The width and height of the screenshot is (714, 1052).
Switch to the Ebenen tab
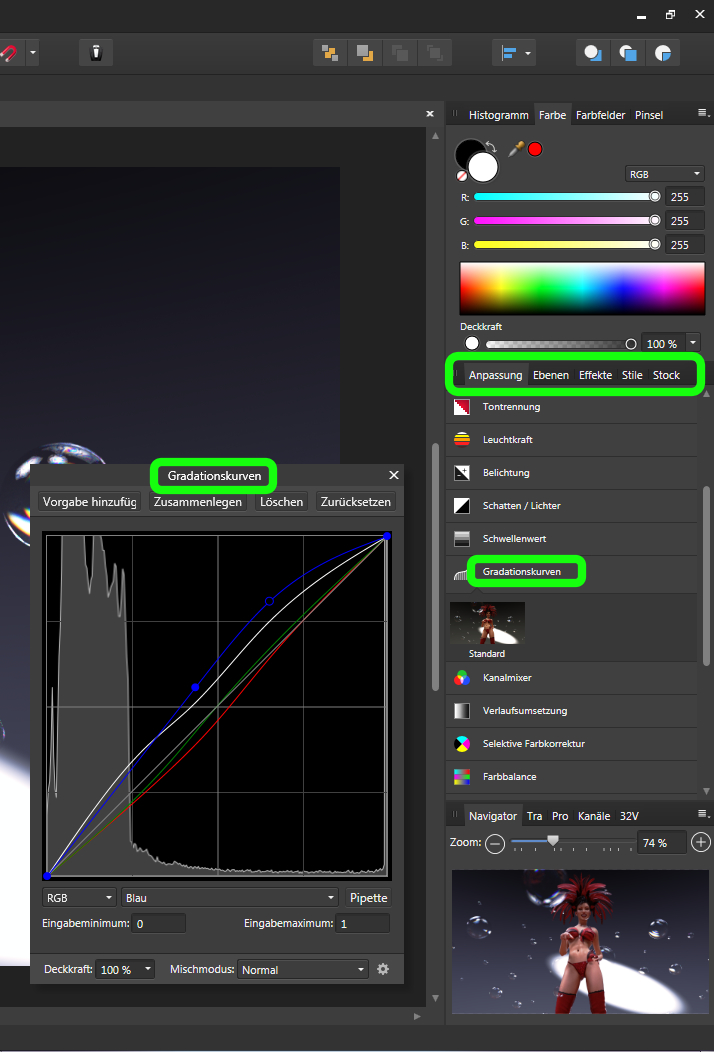(551, 375)
